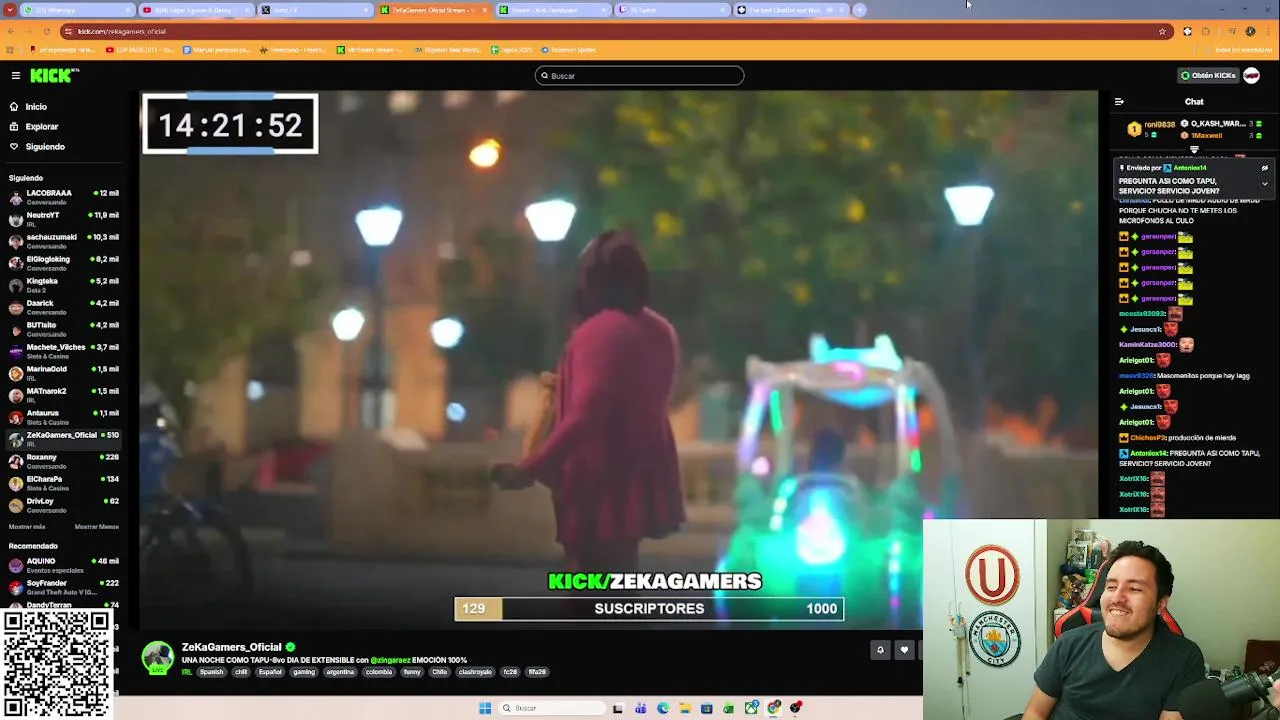Open Chrome from the taskbar
1280x720 pixels.
774,708
